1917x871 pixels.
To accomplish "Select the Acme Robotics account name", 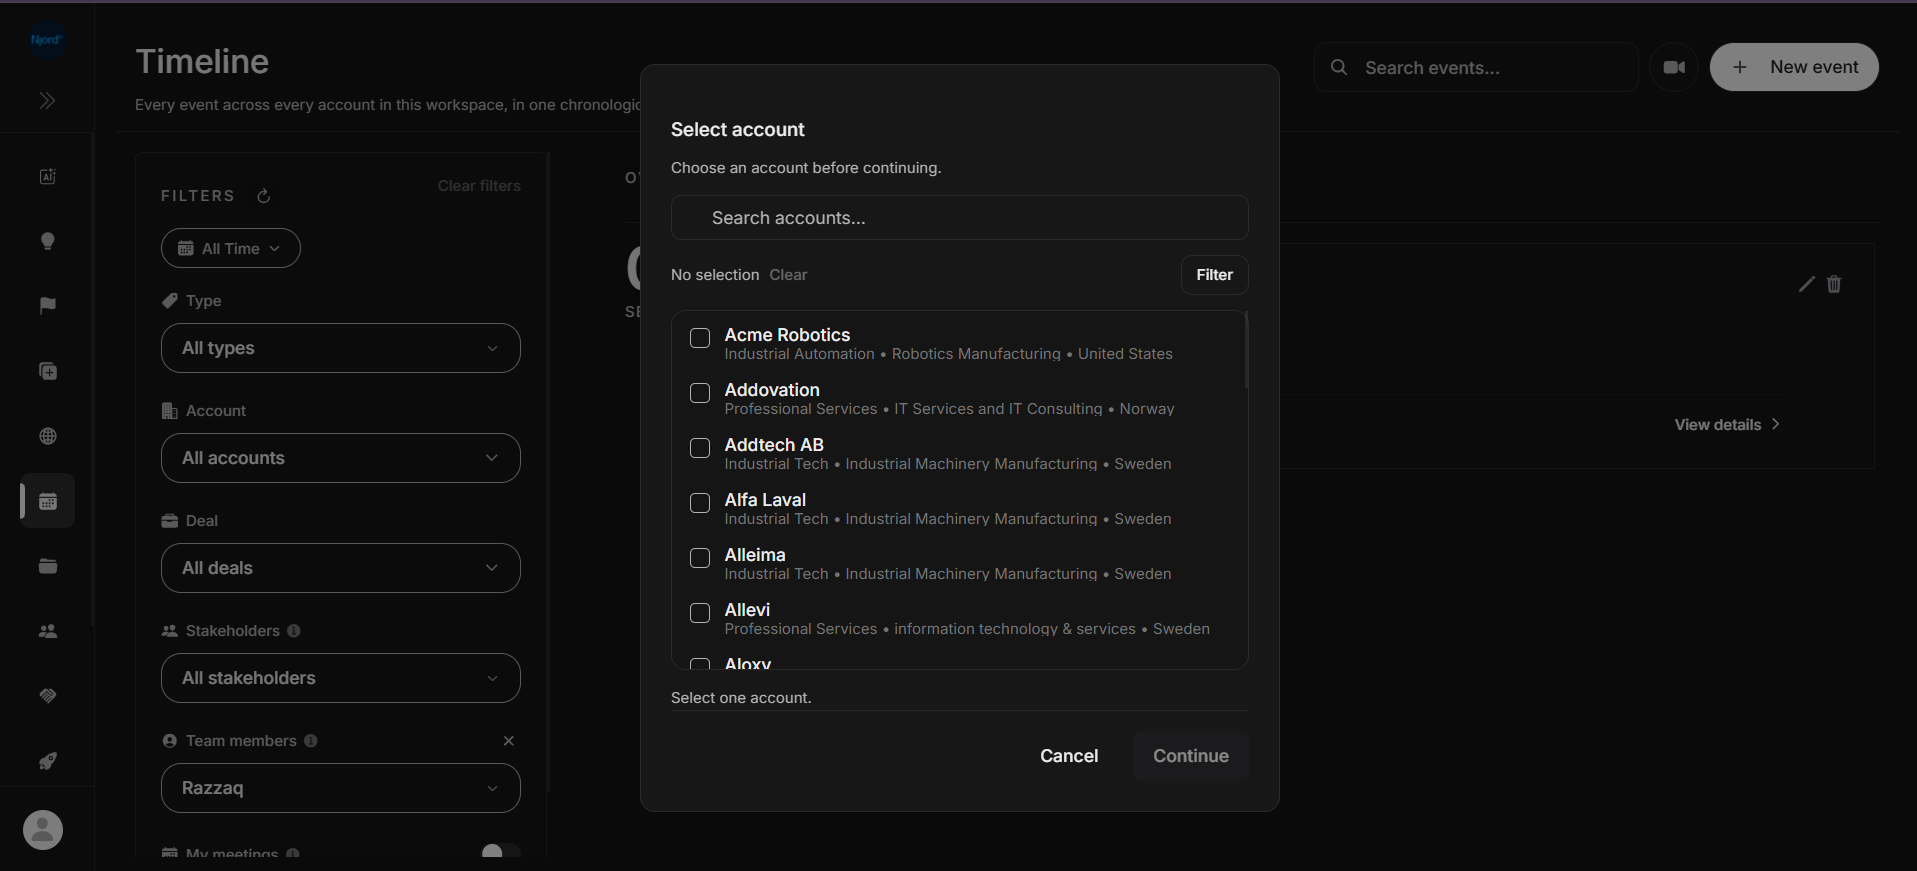I will coord(788,335).
